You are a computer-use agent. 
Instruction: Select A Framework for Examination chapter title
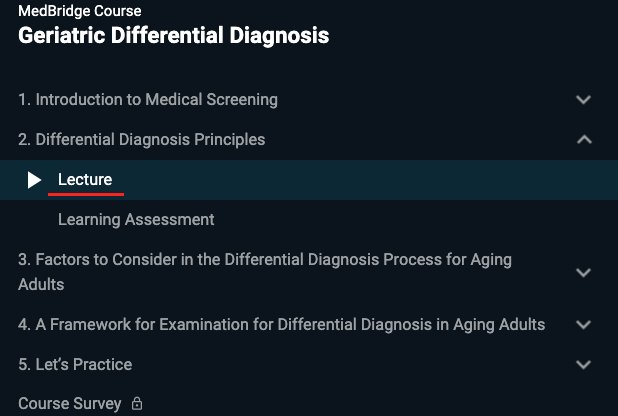click(x=281, y=325)
